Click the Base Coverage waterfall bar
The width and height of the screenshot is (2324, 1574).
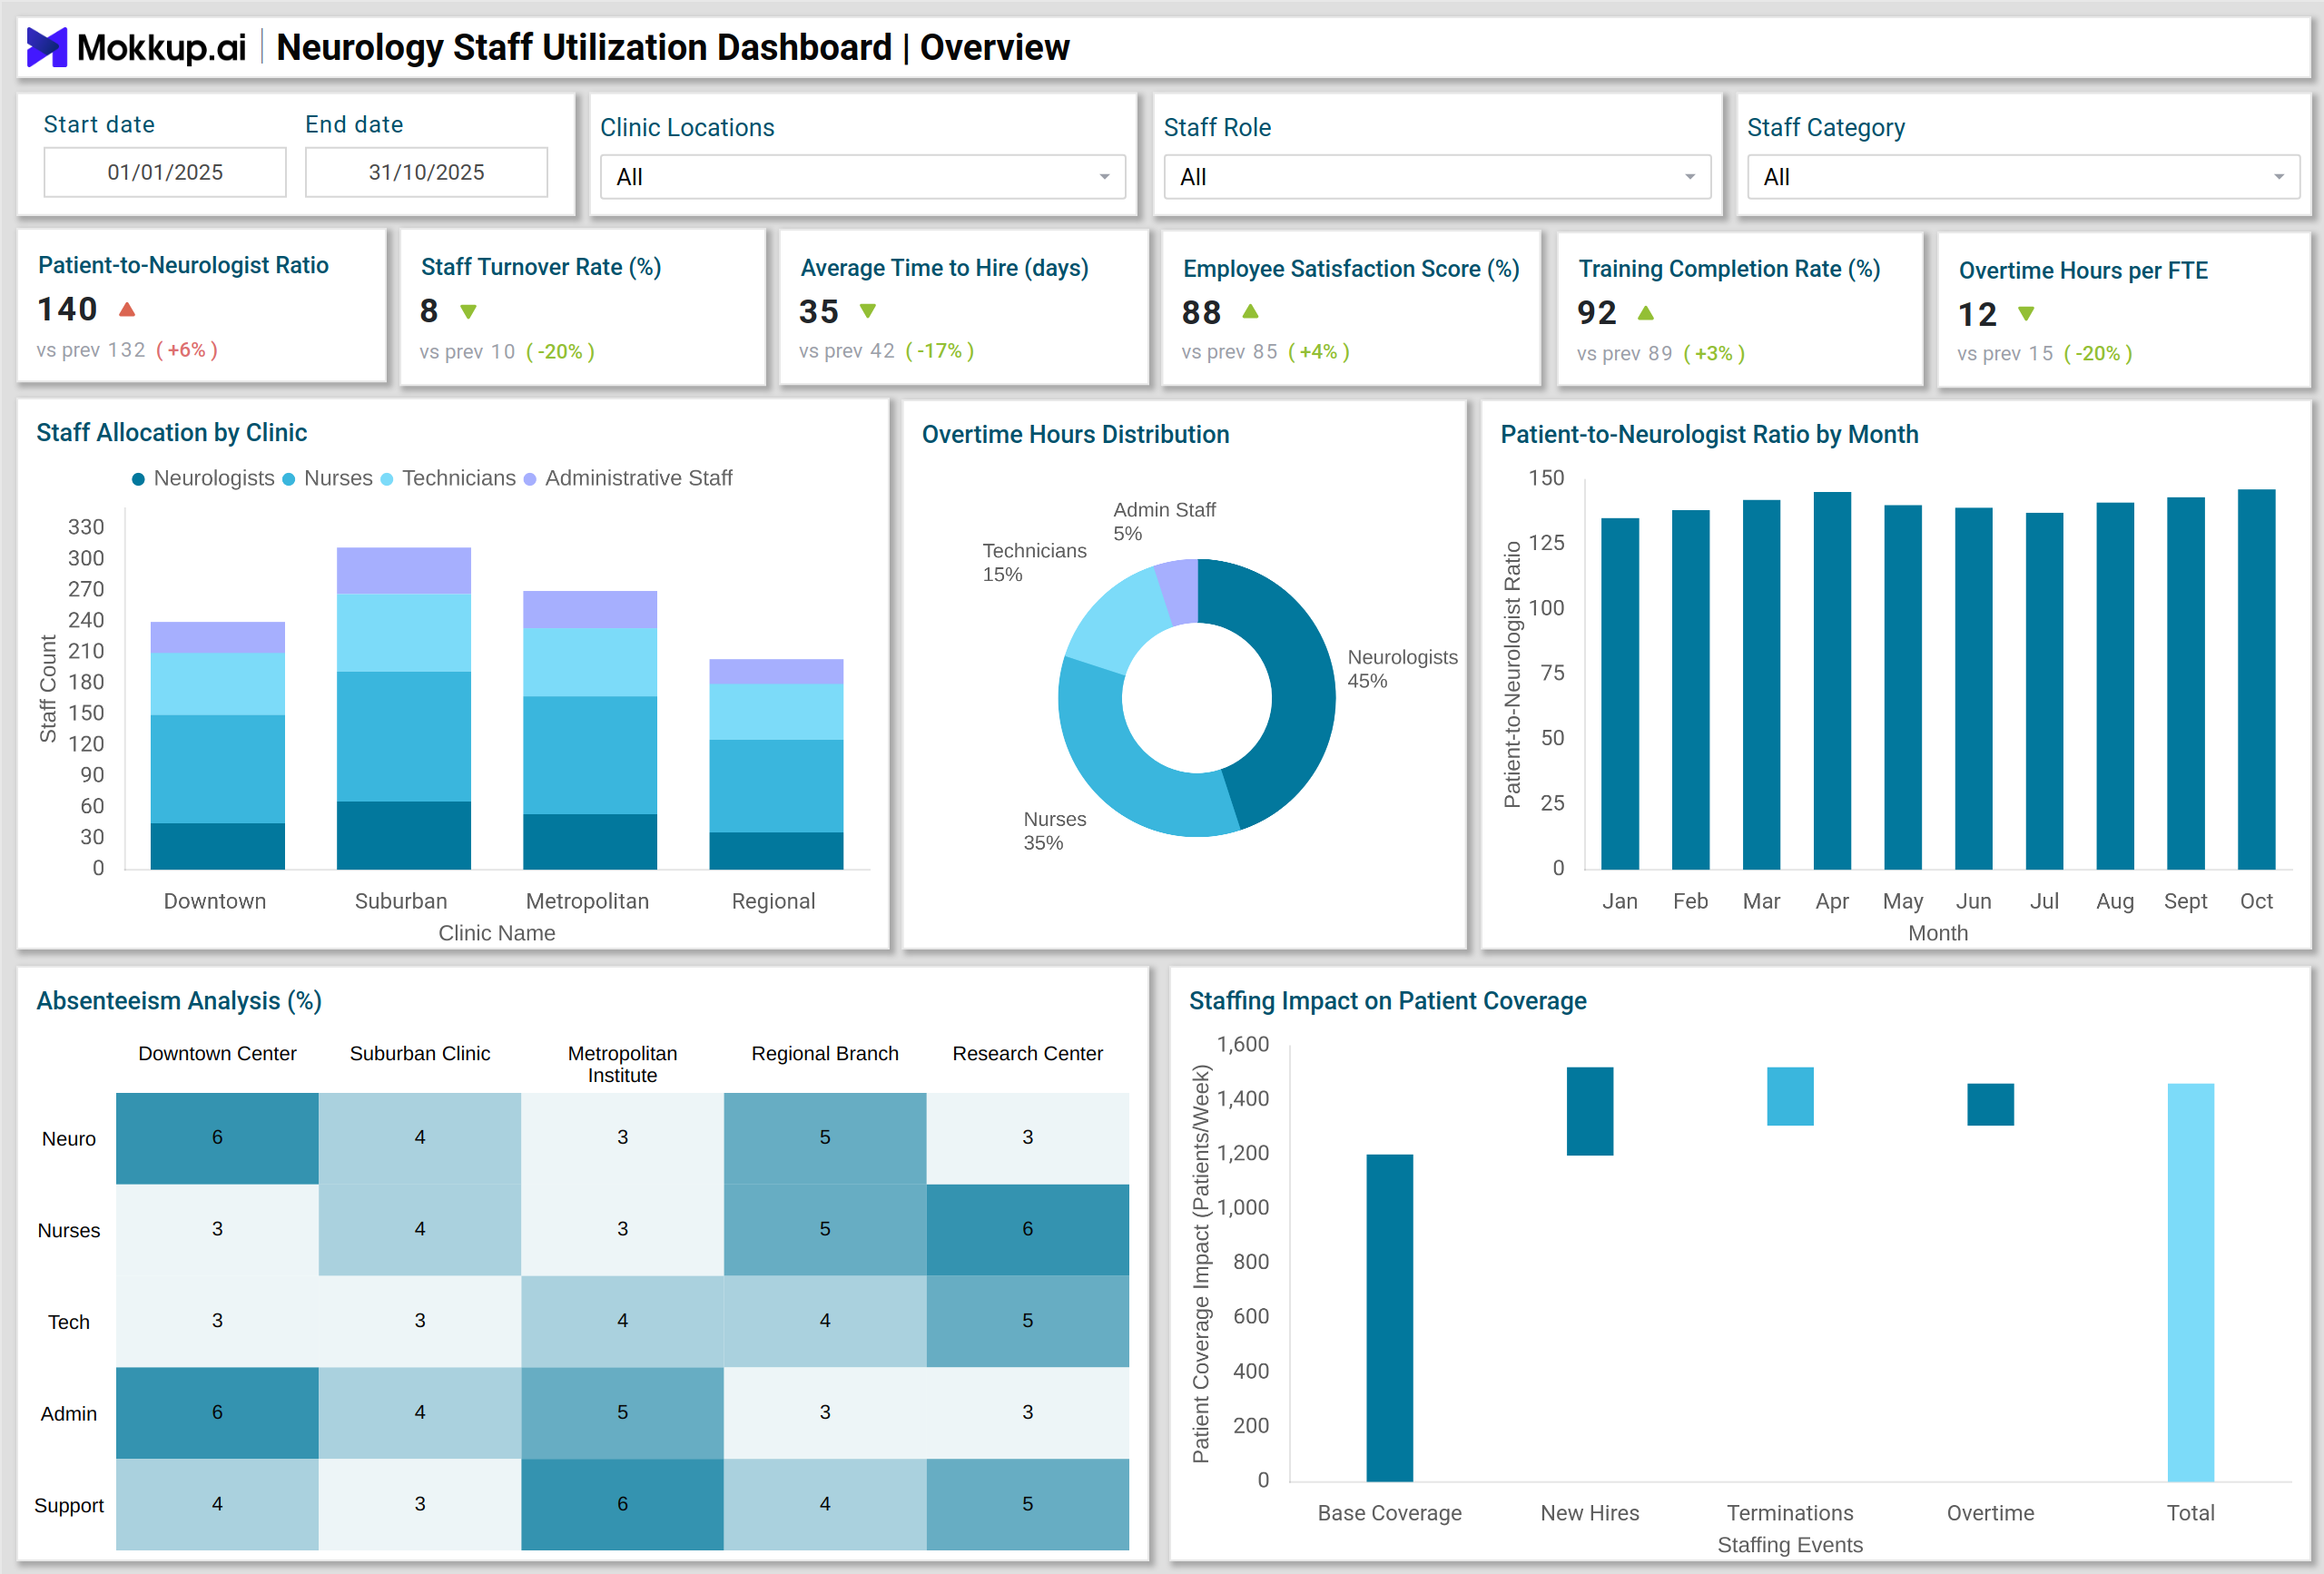[x=1389, y=1318]
